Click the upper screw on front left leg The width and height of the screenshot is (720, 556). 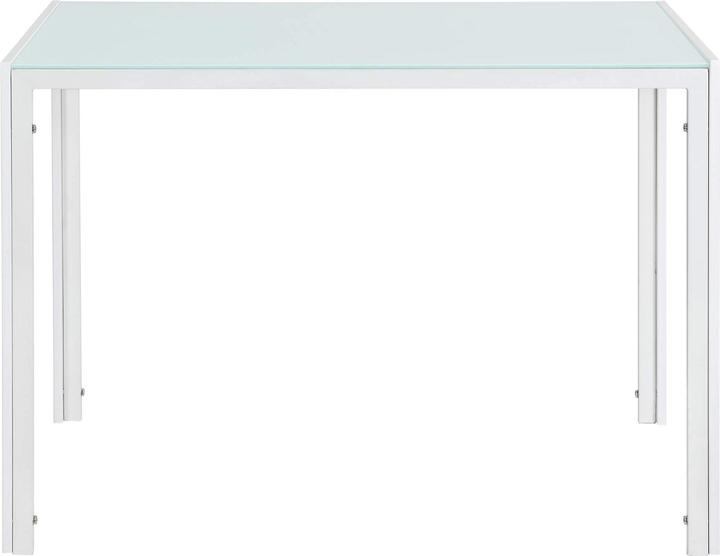click(34, 128)
